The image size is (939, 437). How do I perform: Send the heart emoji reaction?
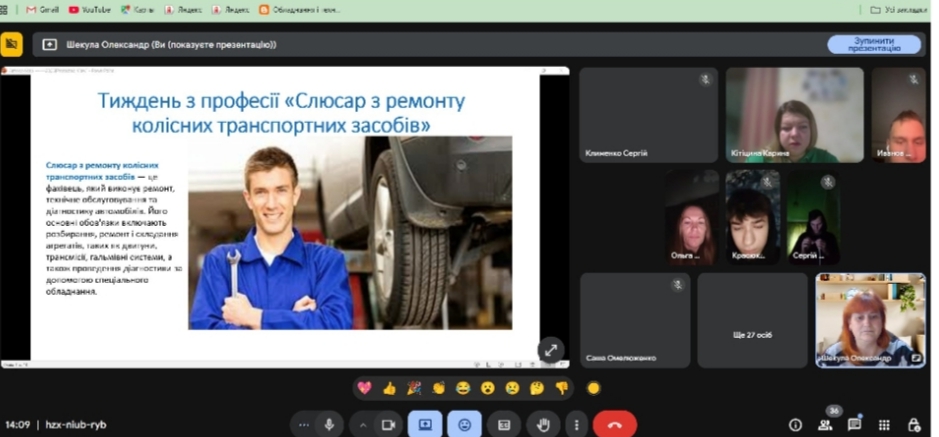[364, 388]
